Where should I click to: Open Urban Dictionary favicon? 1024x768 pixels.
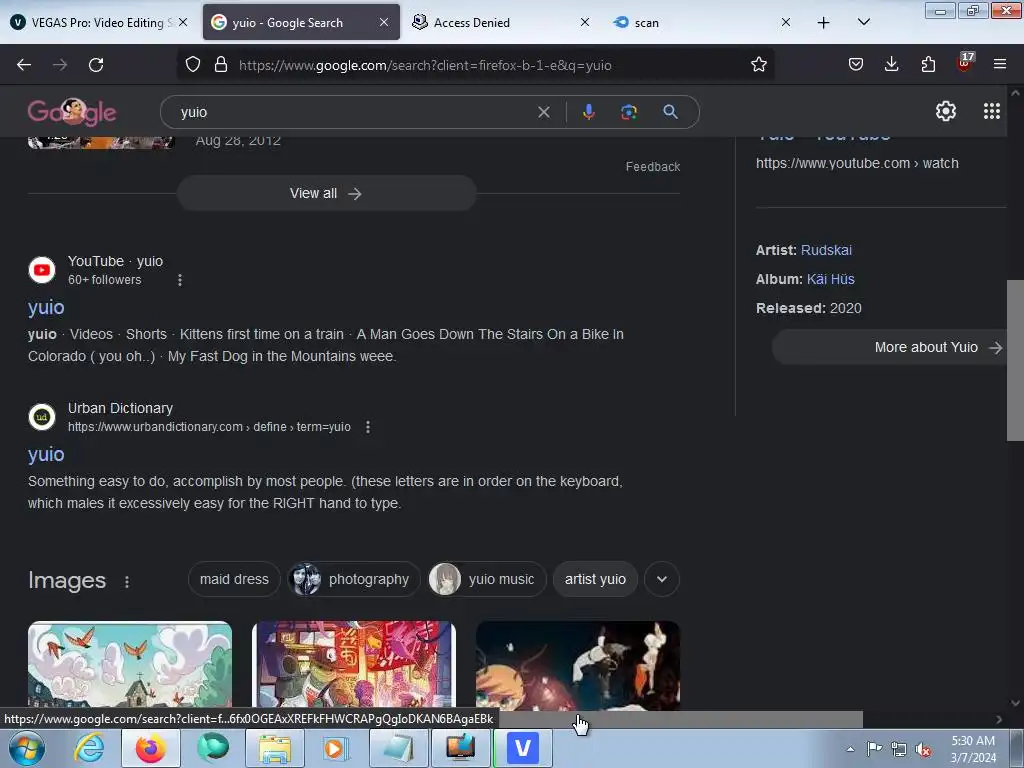pos(42,417)
